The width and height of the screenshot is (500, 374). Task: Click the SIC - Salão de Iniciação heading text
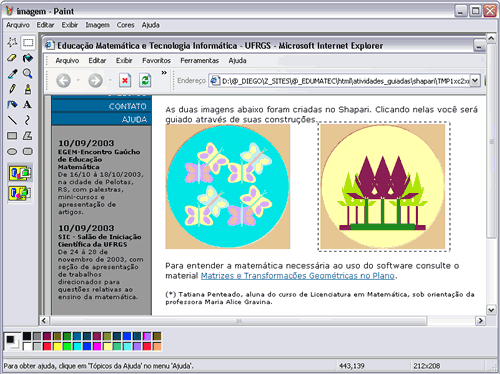point(100,240)
